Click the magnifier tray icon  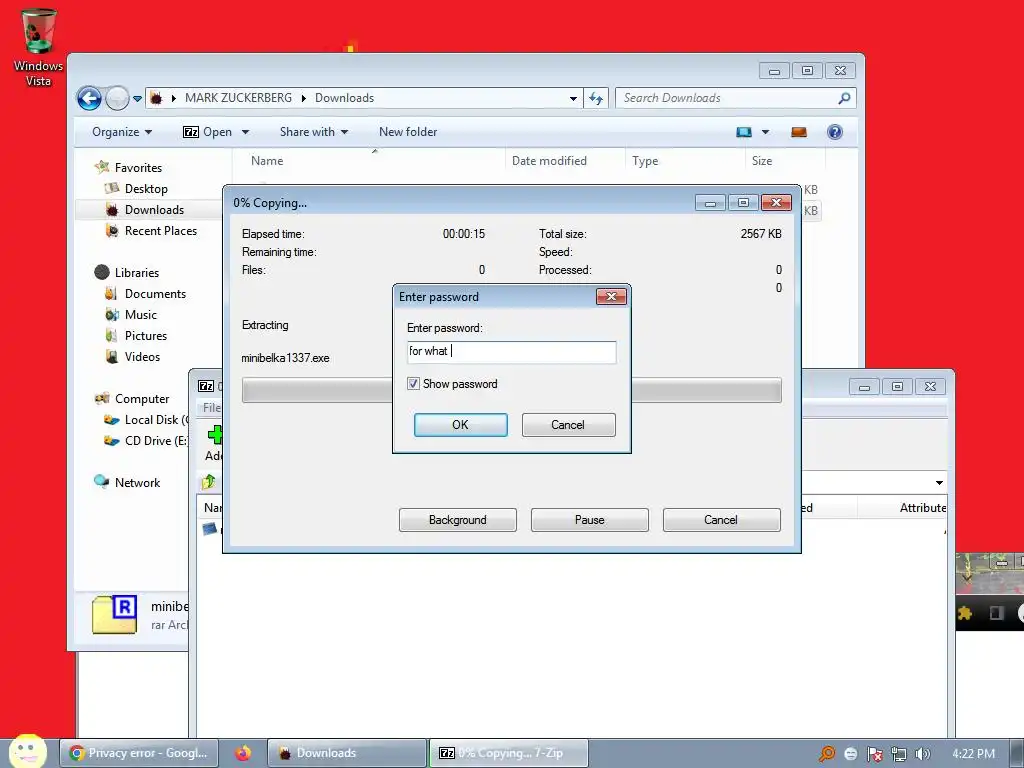coord(827,754)
